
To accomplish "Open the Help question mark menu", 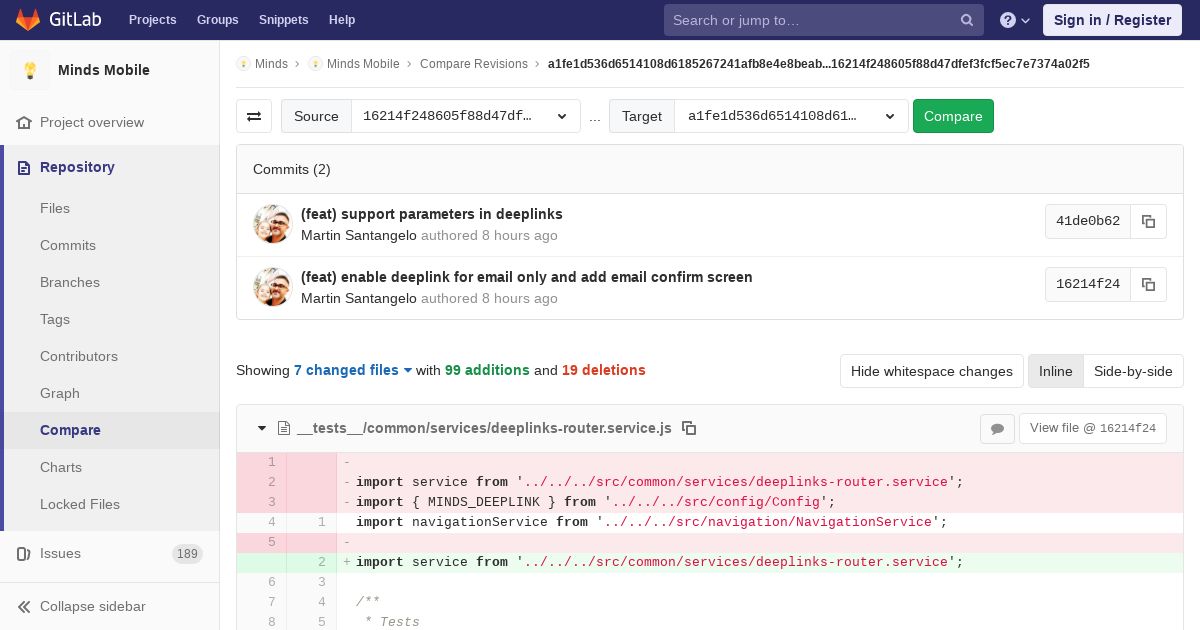I will pyautogui.click(x=1014, y=20).
